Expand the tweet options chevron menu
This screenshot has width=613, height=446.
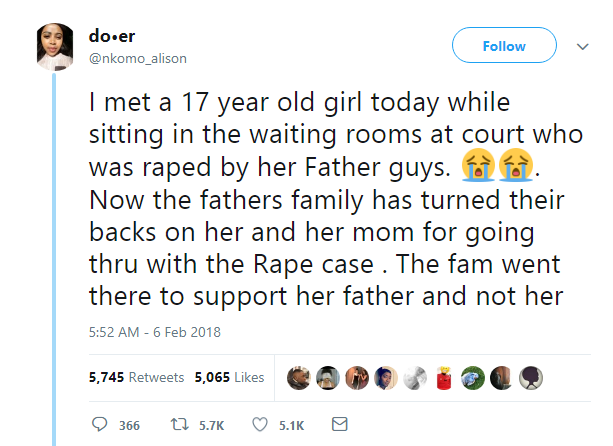[583, 46]
